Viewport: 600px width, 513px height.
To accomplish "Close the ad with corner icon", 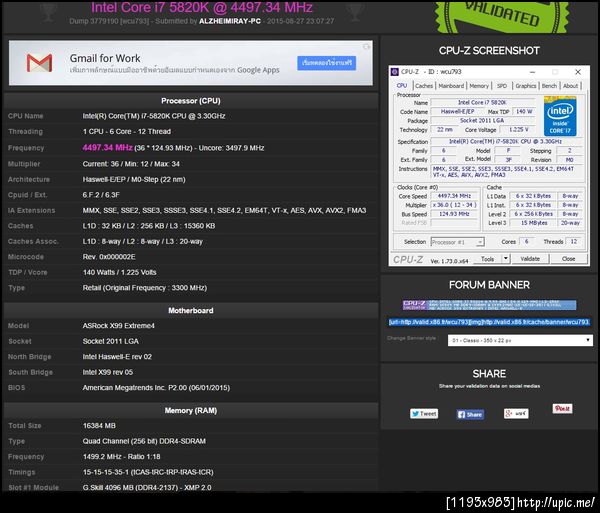I will pos(367,46).
